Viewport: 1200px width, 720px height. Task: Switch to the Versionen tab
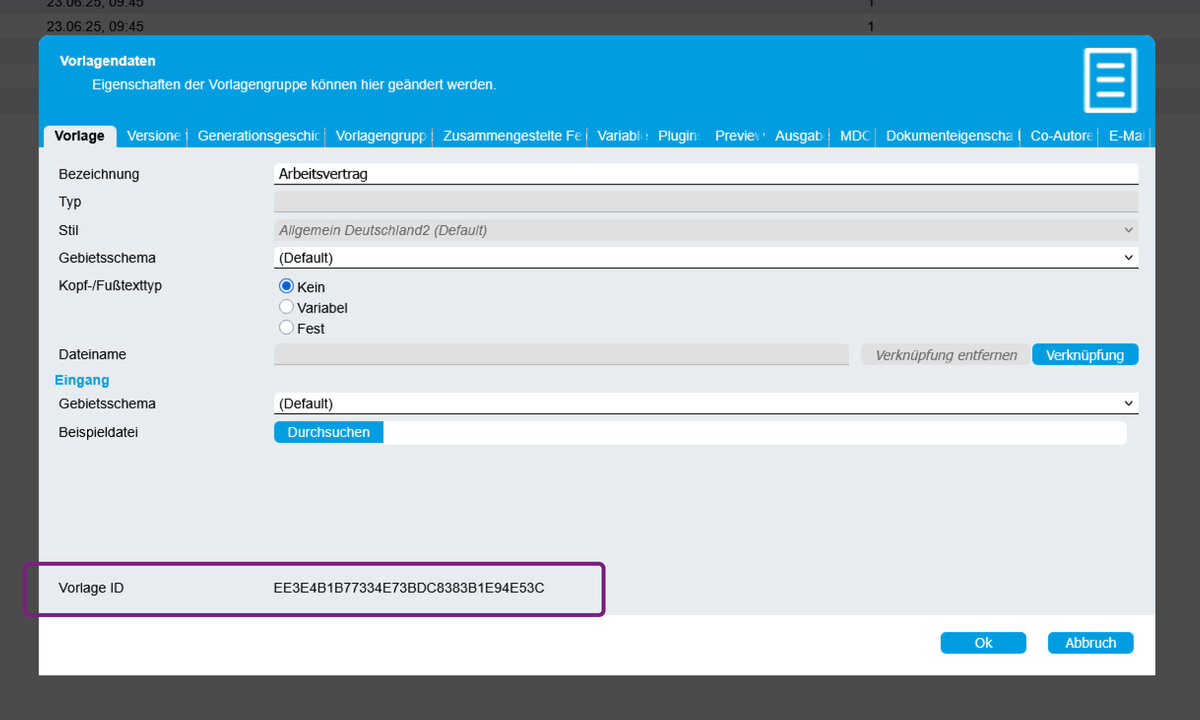click(x=154, y=136)
